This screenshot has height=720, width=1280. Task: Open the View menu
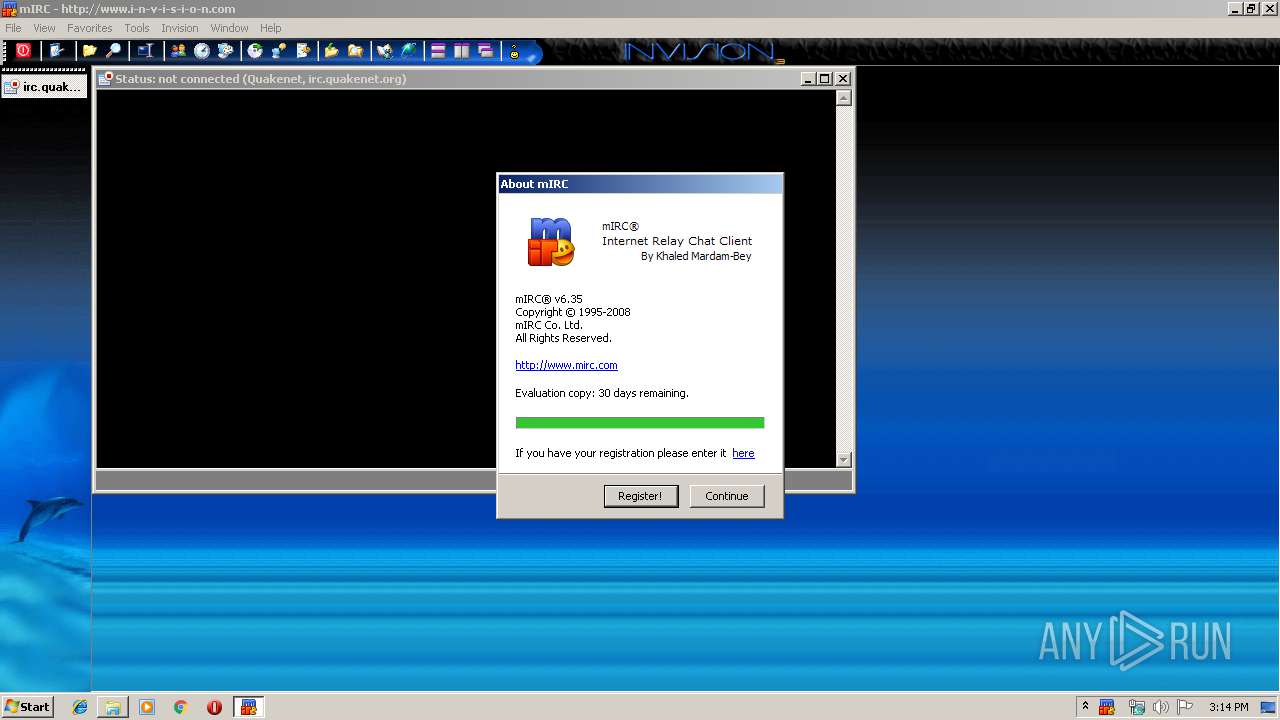click(44, 28)
